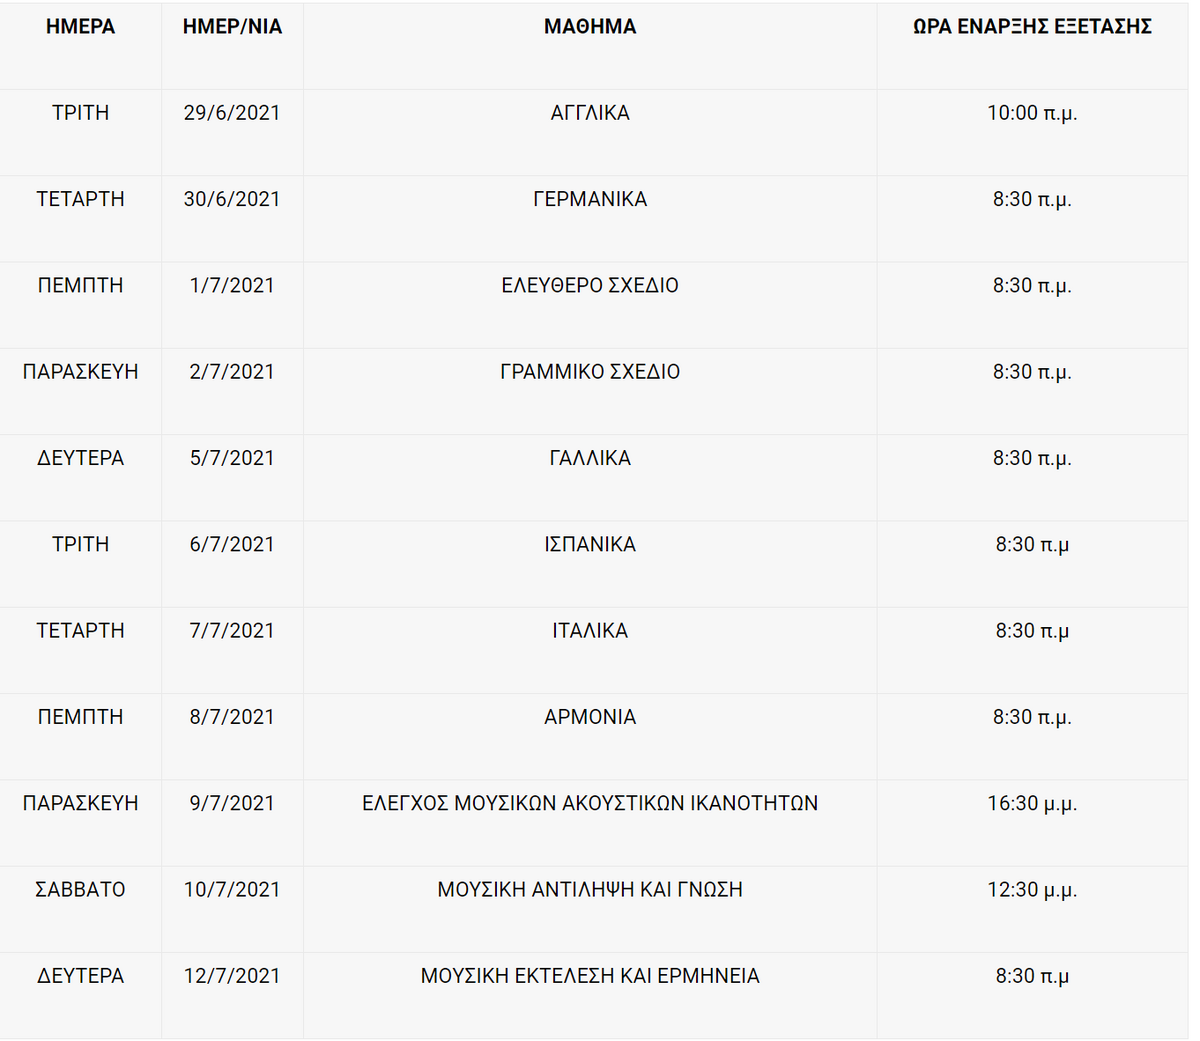
Task: Click the date 29/6/2021
Action: click(232, 113)
